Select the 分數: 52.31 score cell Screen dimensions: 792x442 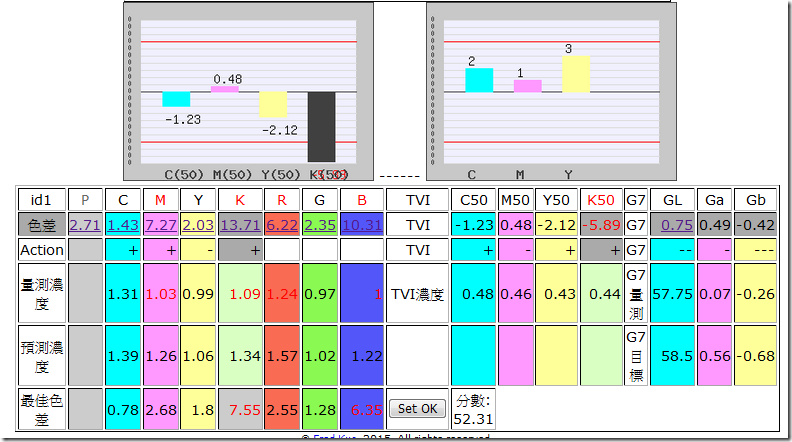473,409
